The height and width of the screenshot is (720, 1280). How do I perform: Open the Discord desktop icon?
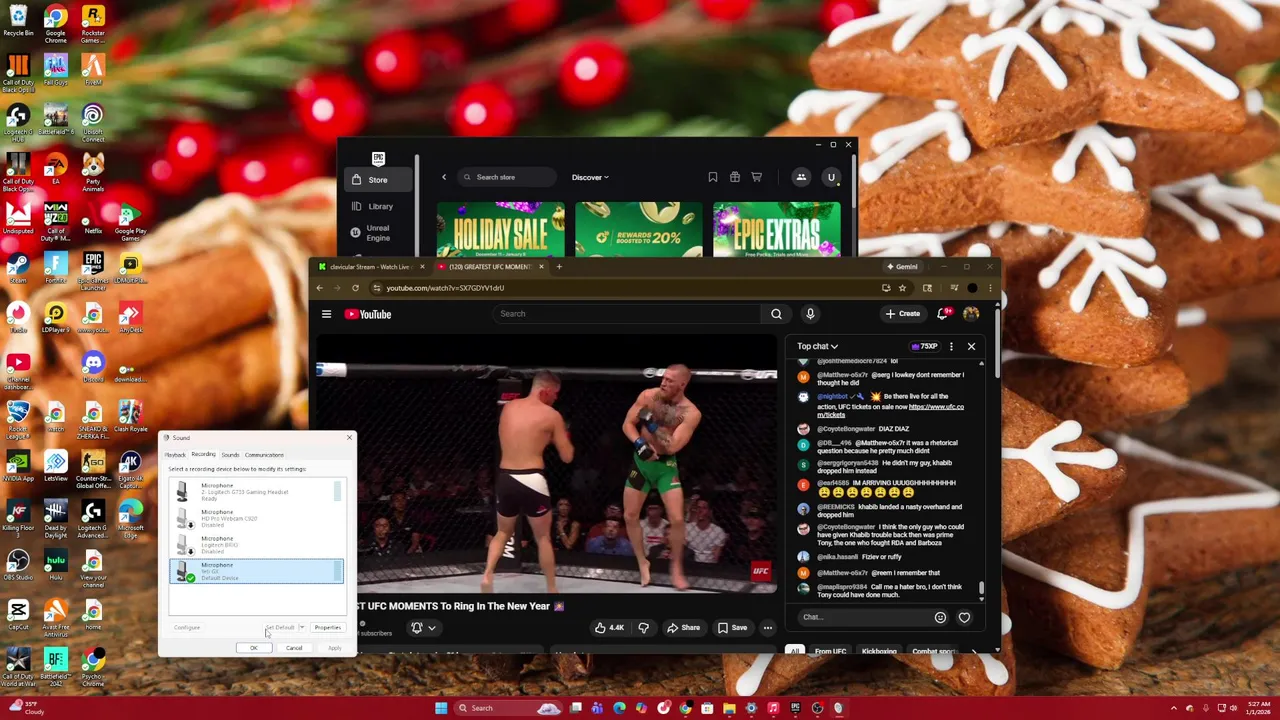92,367
